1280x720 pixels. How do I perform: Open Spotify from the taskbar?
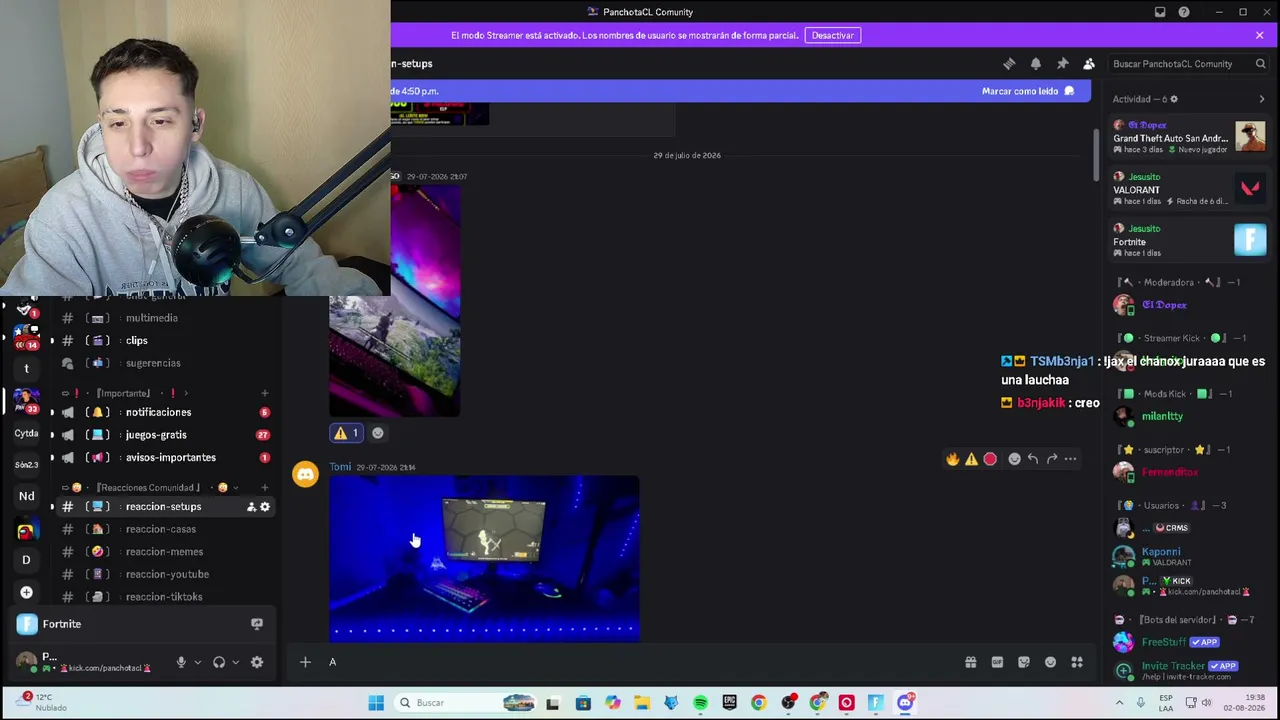pos(700,703)
